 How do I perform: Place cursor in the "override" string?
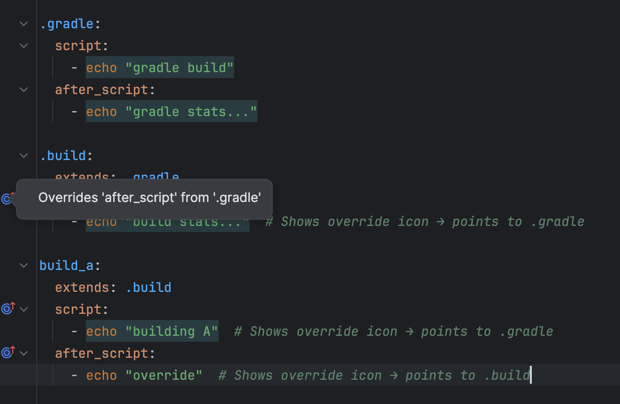point(163,375)
